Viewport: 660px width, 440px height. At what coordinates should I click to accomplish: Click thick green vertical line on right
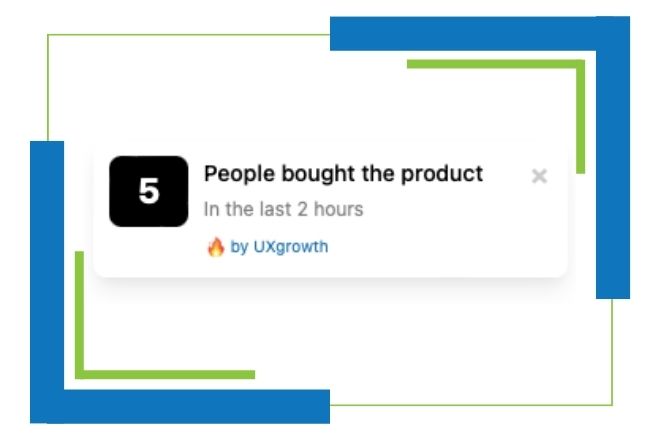coord(580,117)
